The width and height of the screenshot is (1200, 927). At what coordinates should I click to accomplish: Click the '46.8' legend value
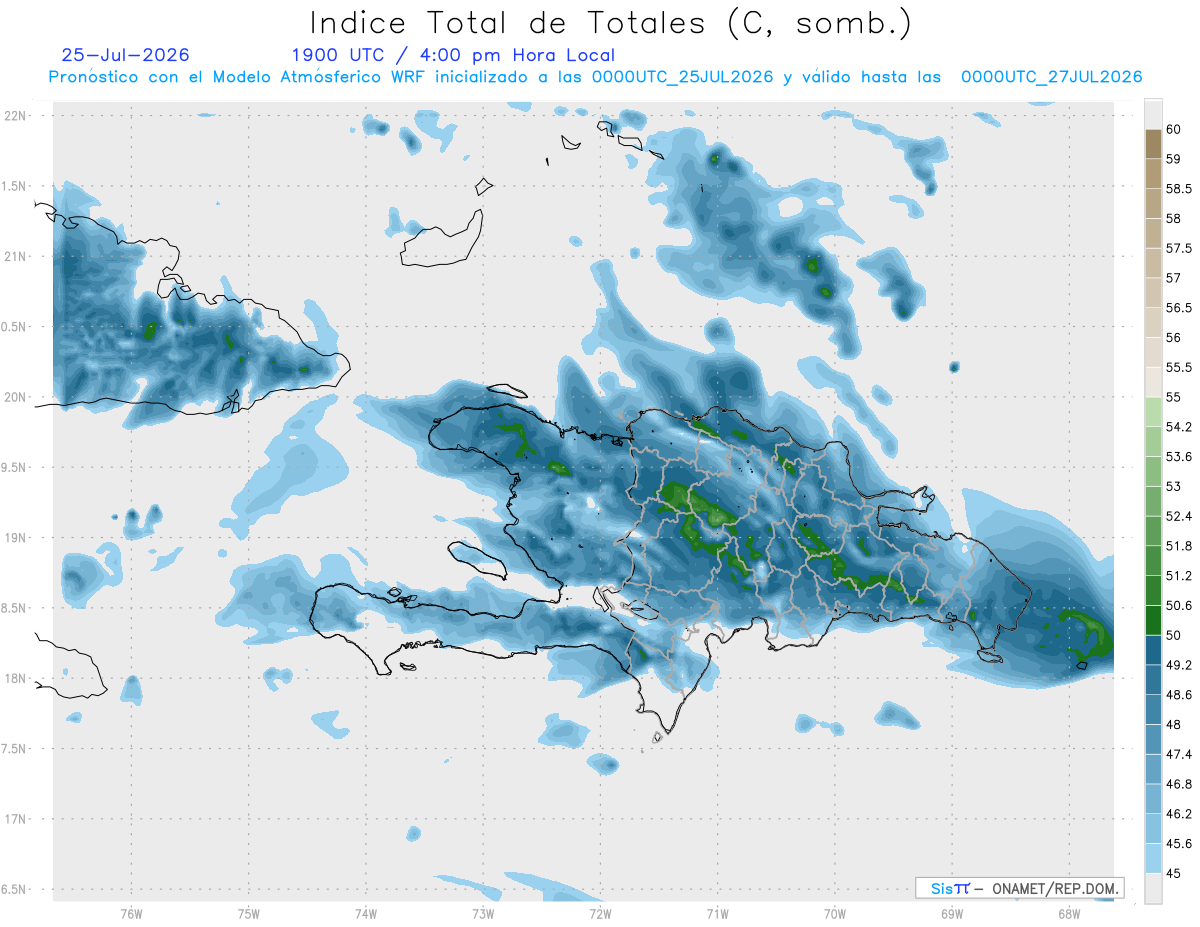(x=1178, y=784)
